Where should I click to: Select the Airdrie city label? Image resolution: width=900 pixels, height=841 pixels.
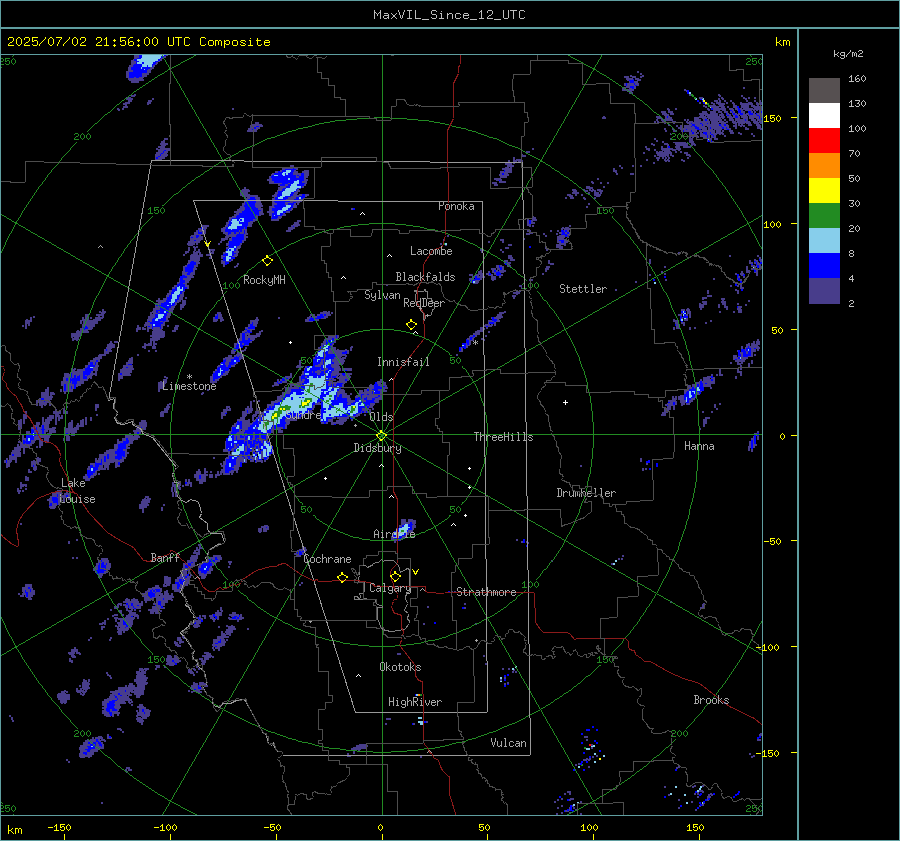coord(394,534)
